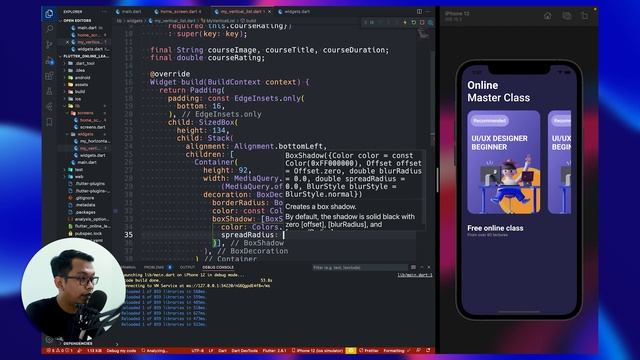Open the Testing flask icon in activity bar
The width and height of the screenshot is (640, 360).
49,91
